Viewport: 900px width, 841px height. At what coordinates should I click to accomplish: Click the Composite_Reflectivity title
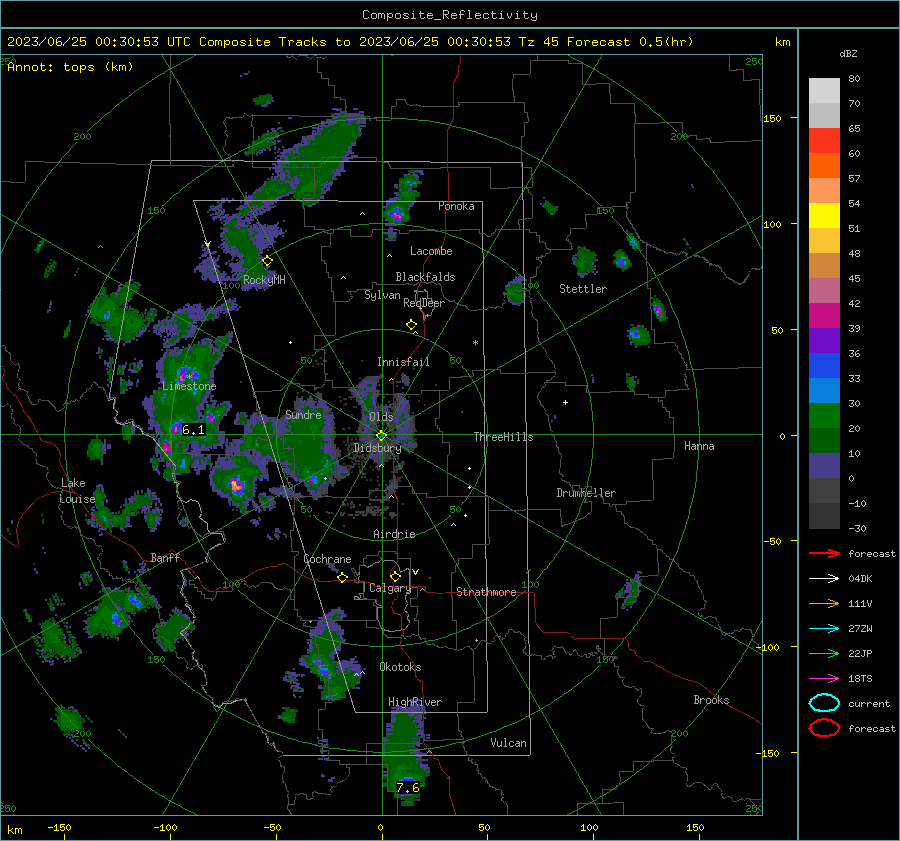coord(450,15)
